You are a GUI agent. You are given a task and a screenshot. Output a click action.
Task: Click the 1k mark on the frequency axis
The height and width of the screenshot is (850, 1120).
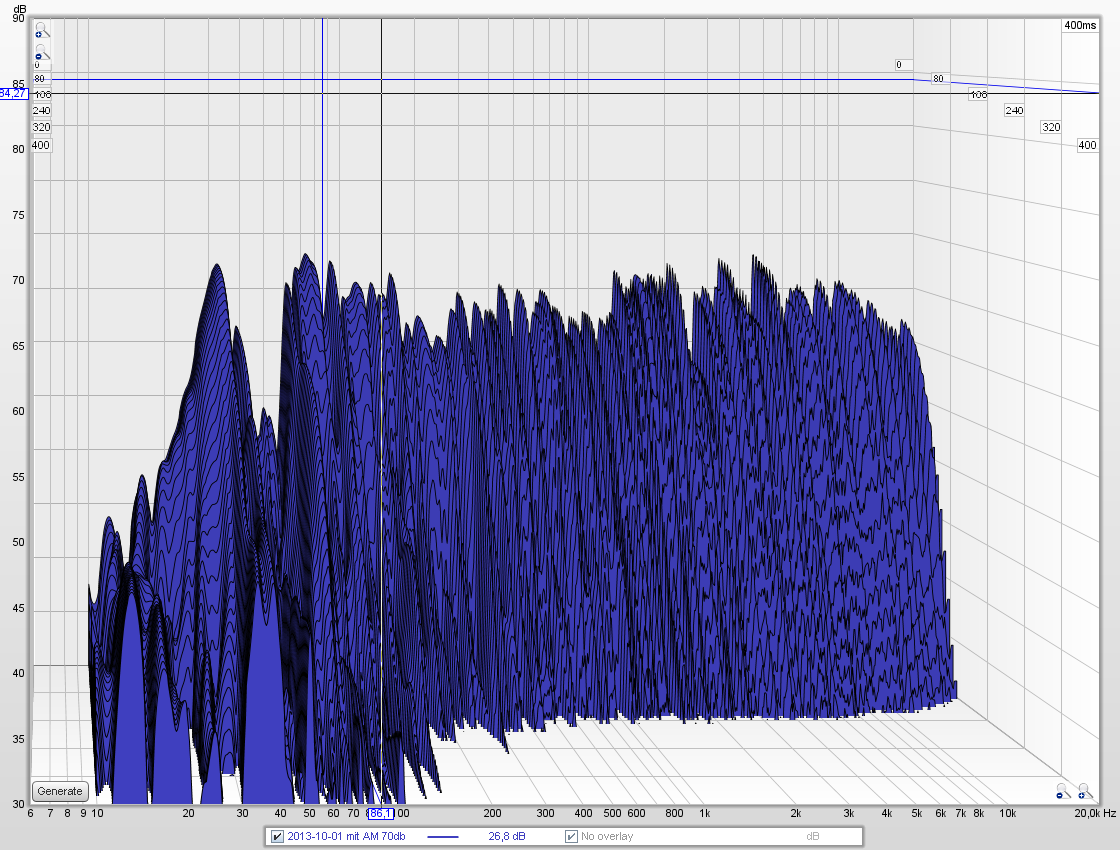coord(704,813)
